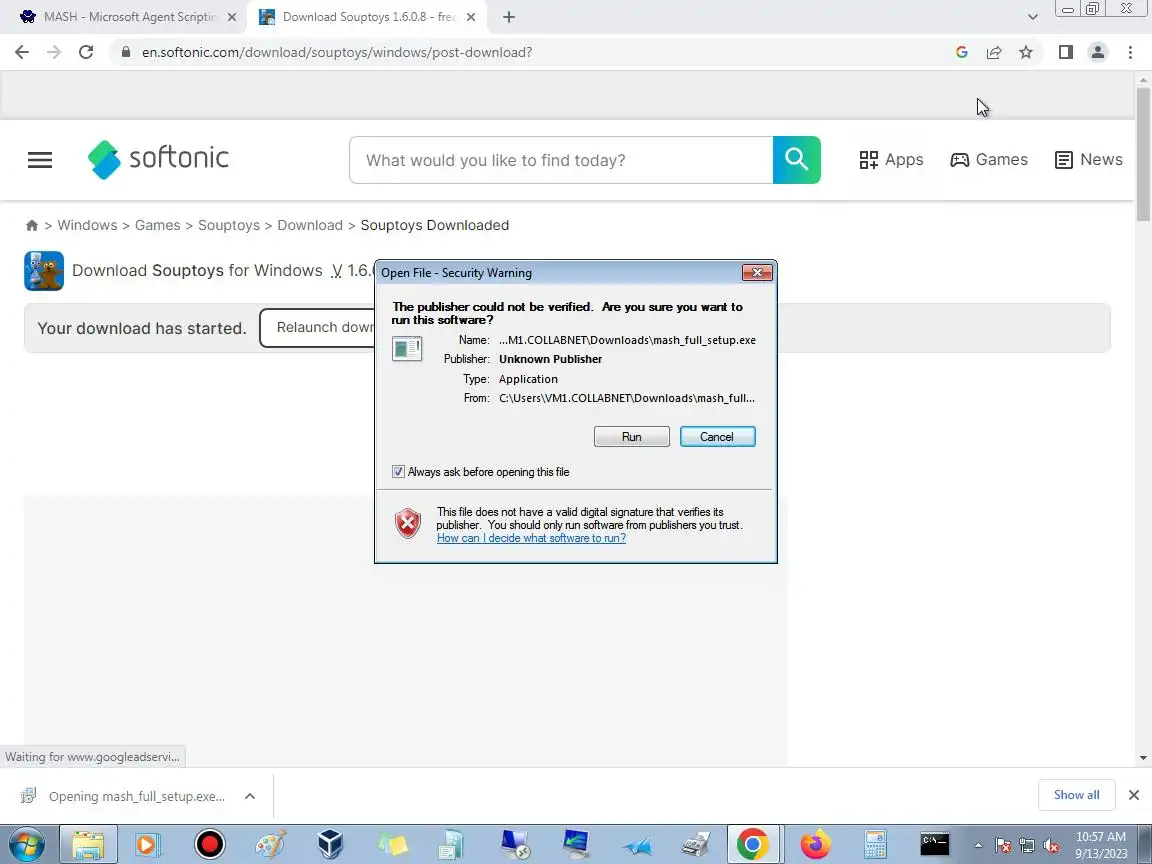The height and width of the screenshot is (864, 1152).
Task: Open Apps section in Softonic header
Action: 891,159
